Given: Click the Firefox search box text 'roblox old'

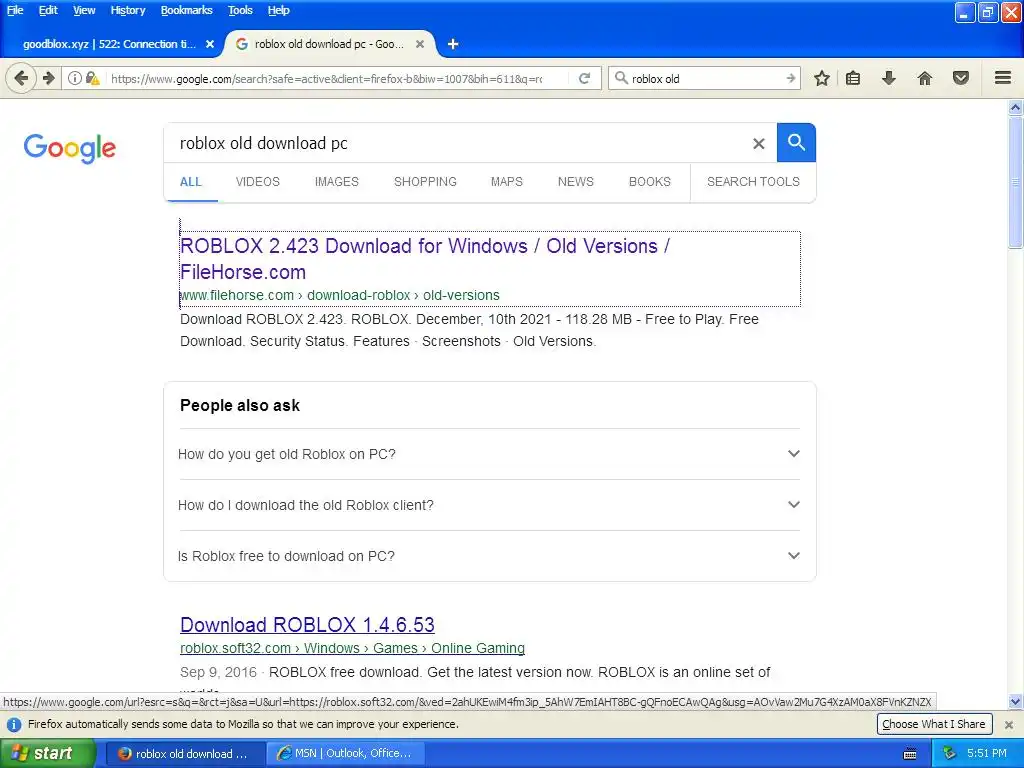Looking at the screenshot, I should coord(656,79).
